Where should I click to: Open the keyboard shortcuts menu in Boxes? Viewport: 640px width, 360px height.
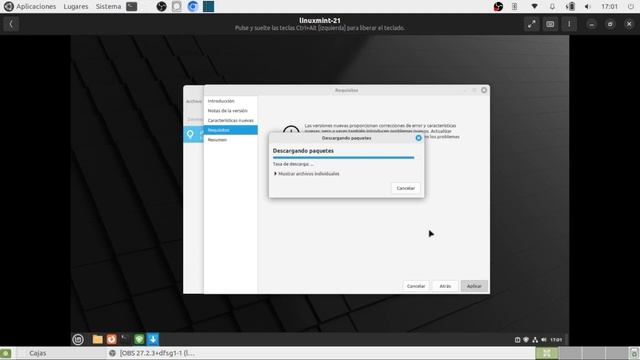point(550,24)
